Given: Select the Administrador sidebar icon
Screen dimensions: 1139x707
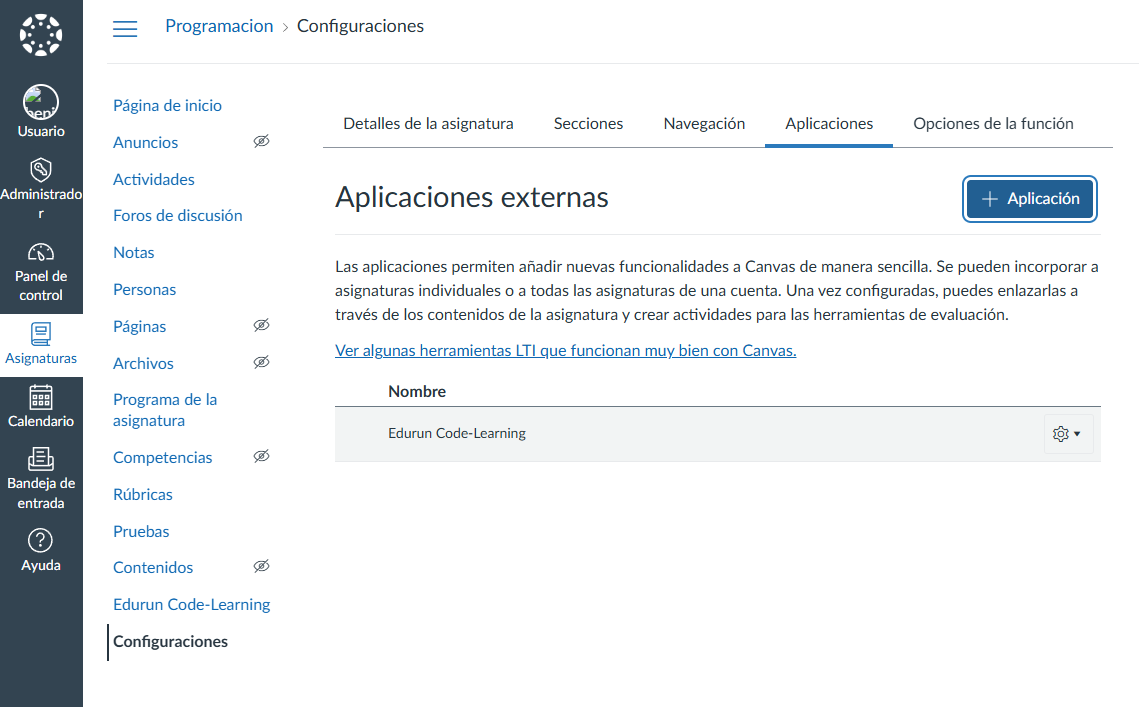Looking at the screenshot, I should [x=41, y=170].
